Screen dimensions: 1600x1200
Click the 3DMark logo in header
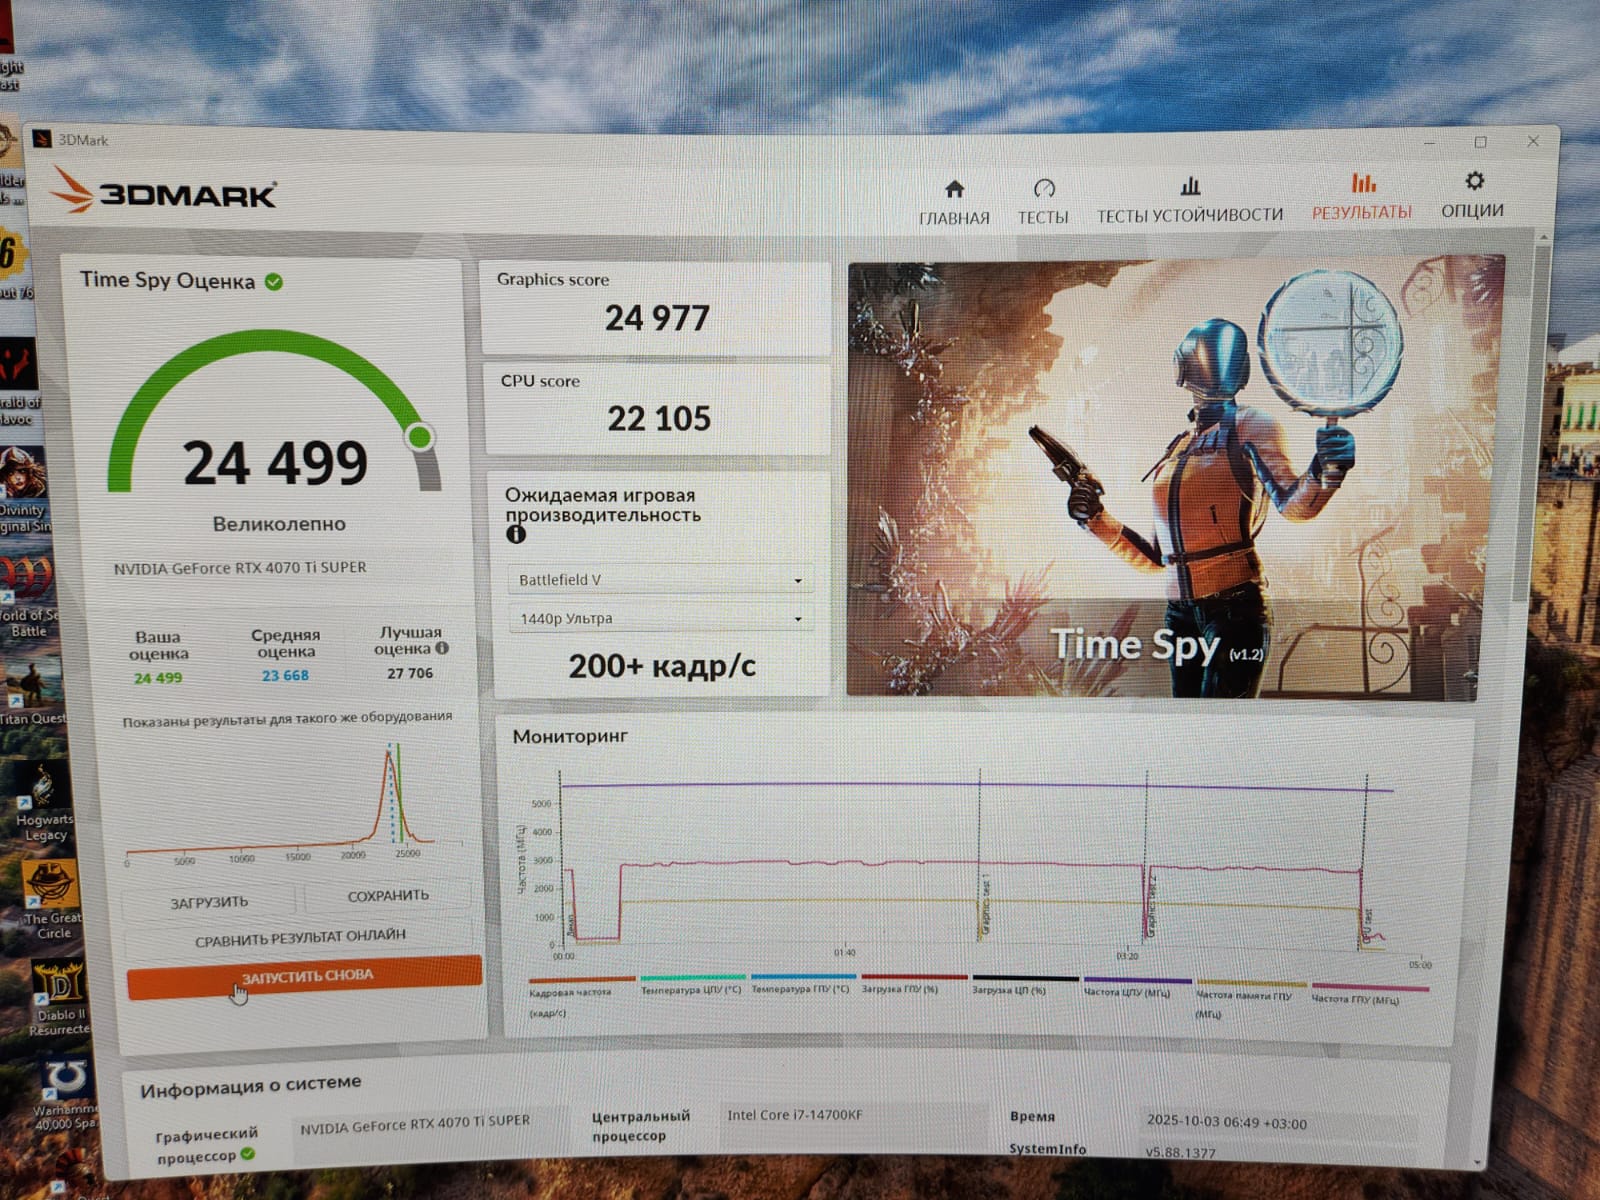pyautogui.click(x=163, y=190)
